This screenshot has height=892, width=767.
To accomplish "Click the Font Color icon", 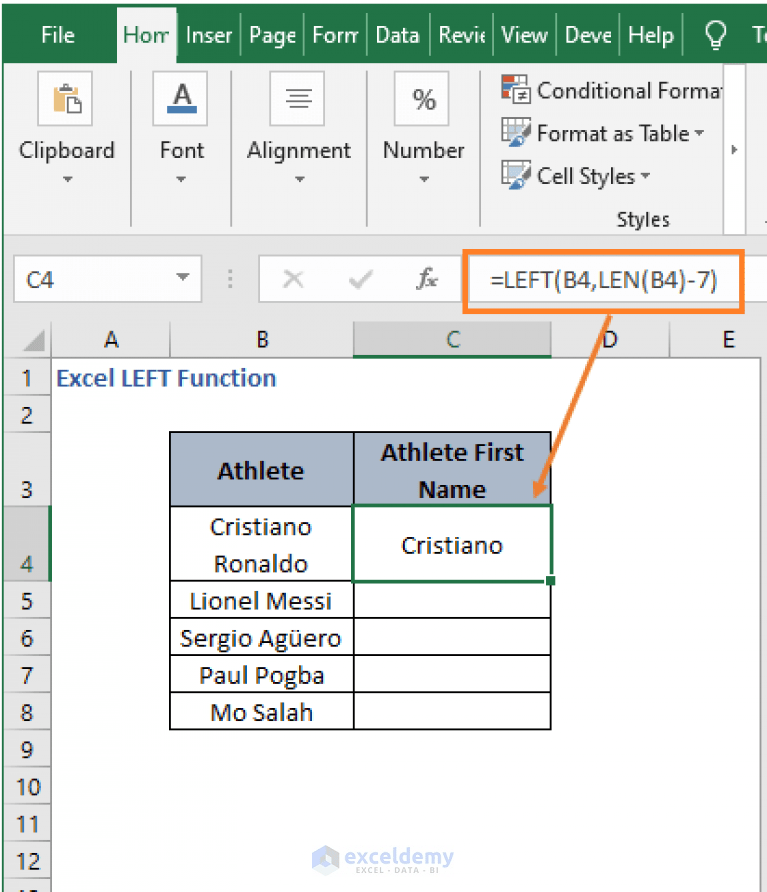I will click(x=181, y=99).
